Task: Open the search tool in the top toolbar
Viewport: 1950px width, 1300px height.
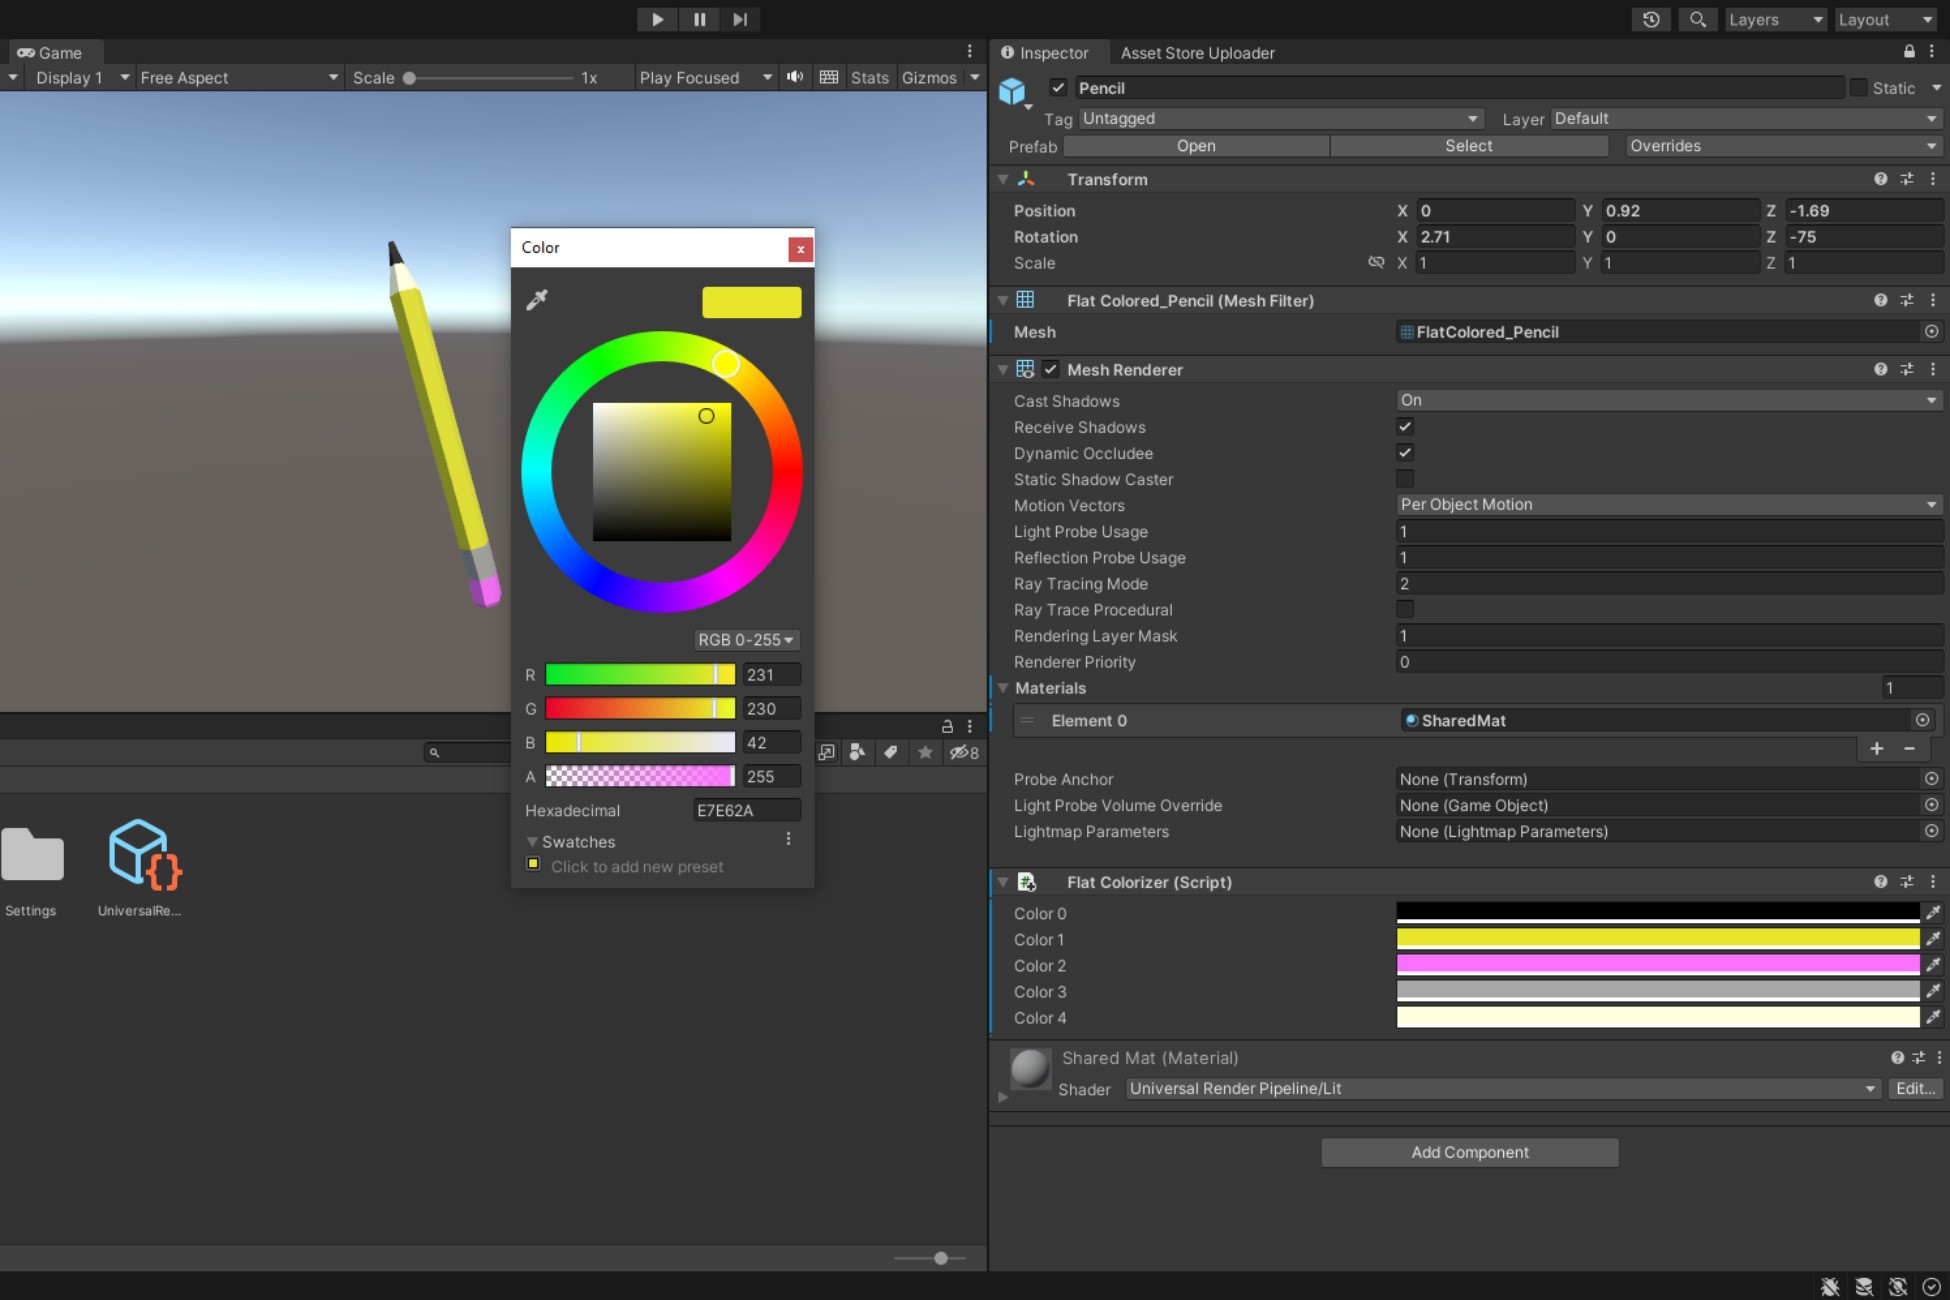Action: [x=1697, y=19]
